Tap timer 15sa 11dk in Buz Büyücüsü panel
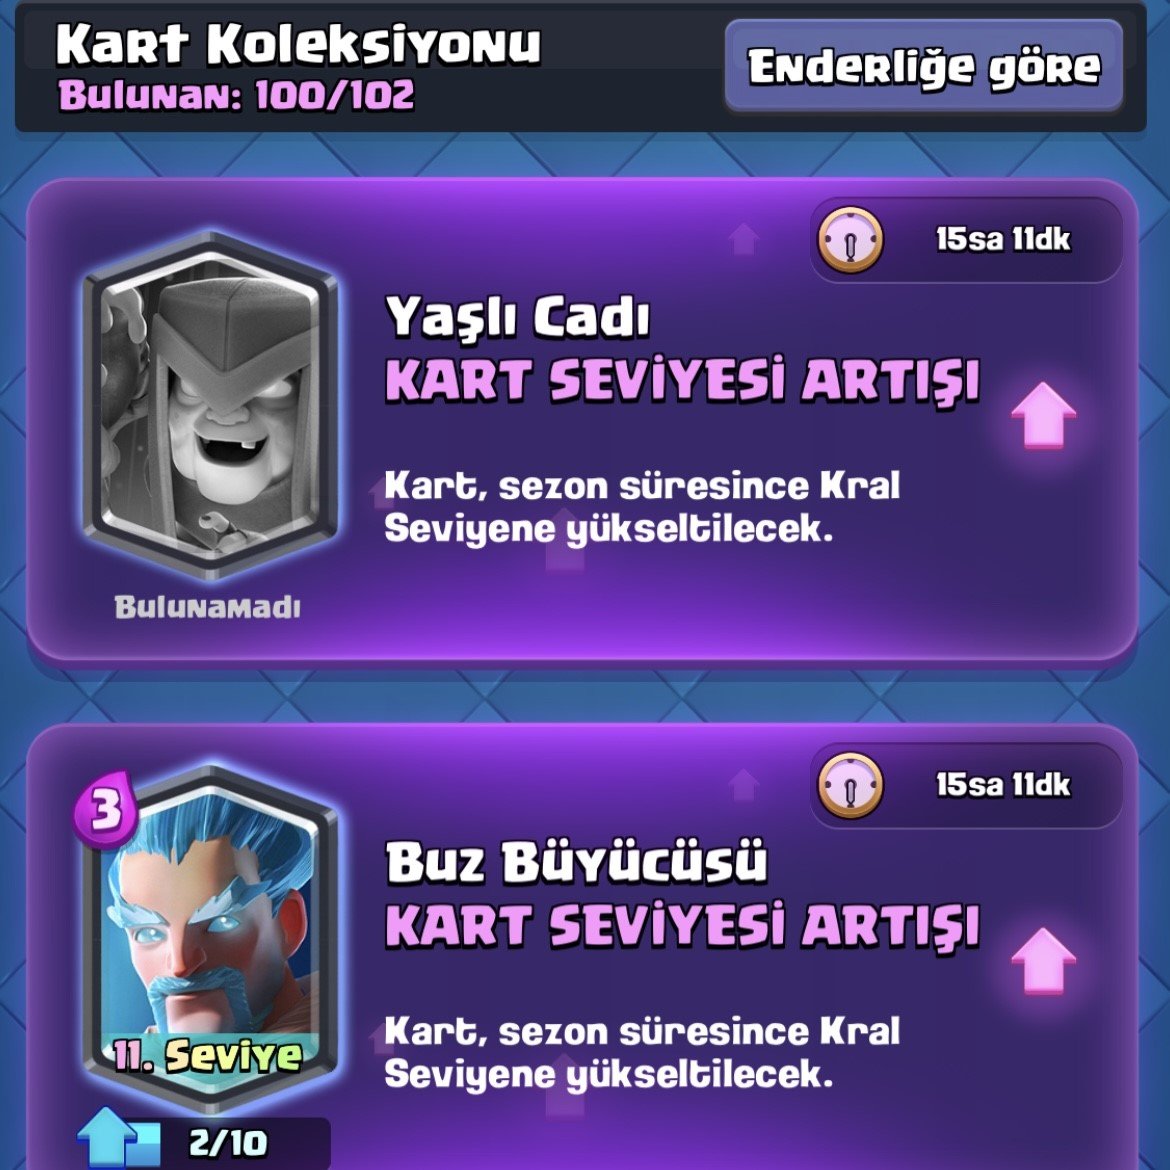Image resolution: width=1170 pixels, height=1170 pixels. (x=1003, y=784)
